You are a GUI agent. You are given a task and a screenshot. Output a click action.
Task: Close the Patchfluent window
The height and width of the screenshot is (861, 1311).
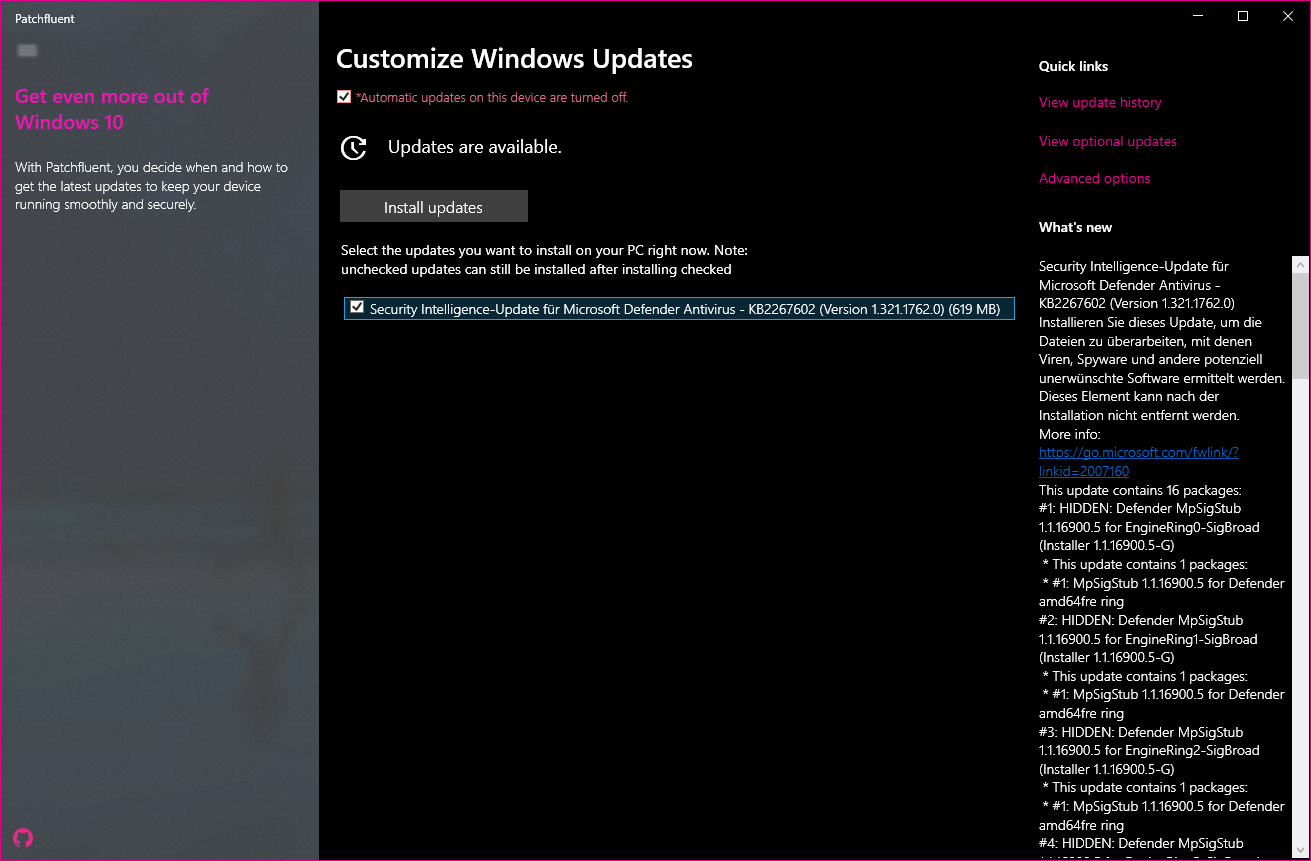1288,16
